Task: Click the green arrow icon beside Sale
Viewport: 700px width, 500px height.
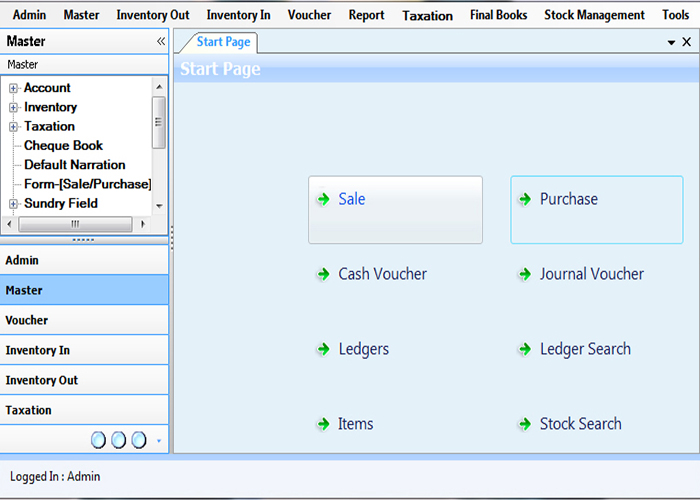Action: [323, 199]
